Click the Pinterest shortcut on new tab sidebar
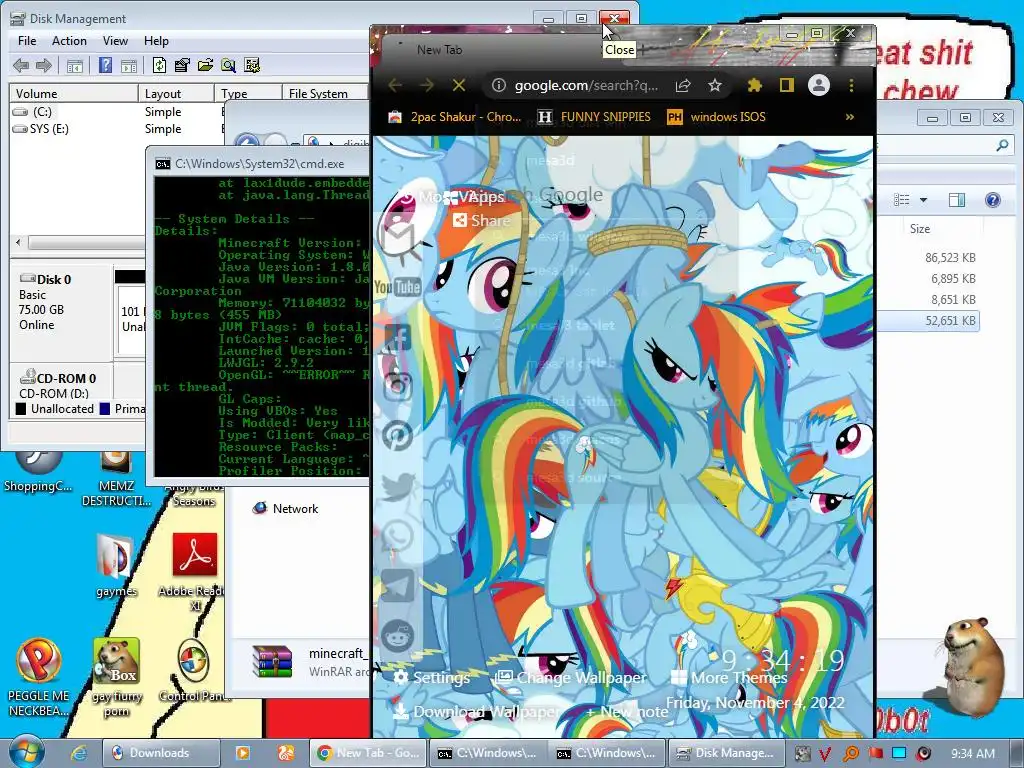This screenshot has height=768, width=1024. click(x=398, y=436)
